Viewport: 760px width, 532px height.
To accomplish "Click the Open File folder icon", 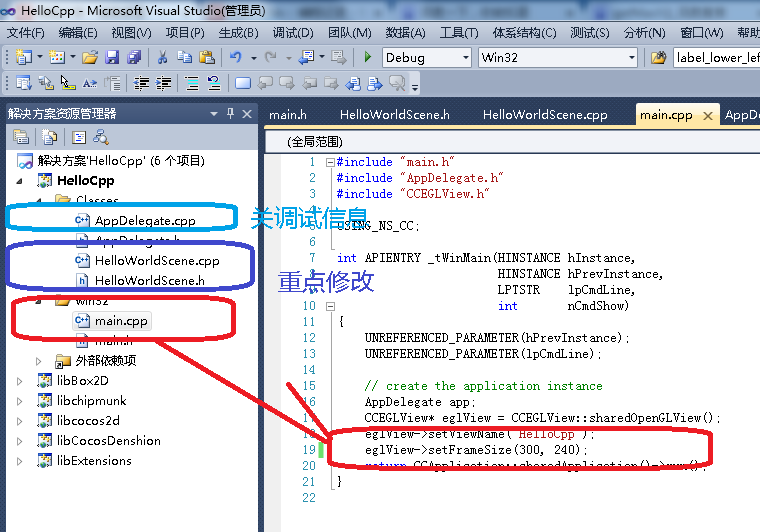I will click(x=90, y=57).
